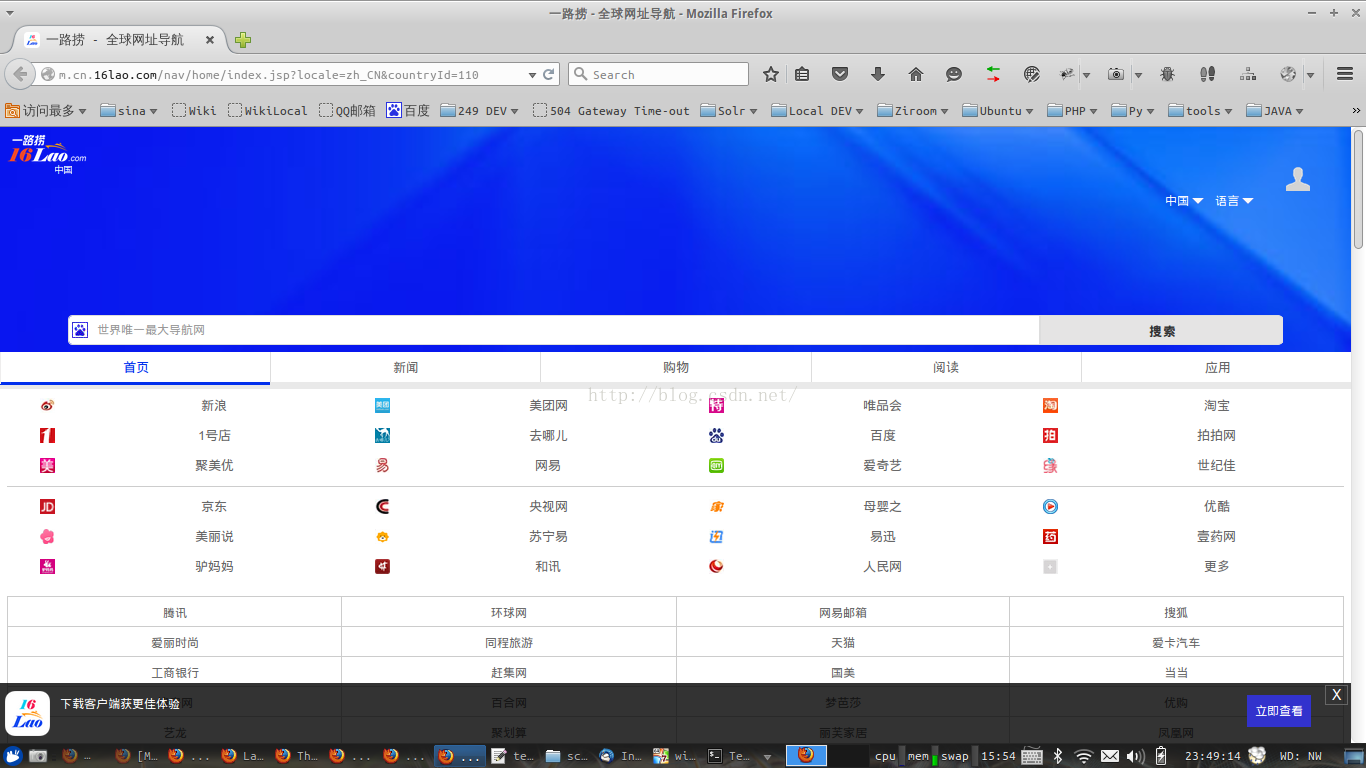This screenshot has height=768, width=1366.
Task: Click the user profile avatar icon
Action: coord(1298,179)
